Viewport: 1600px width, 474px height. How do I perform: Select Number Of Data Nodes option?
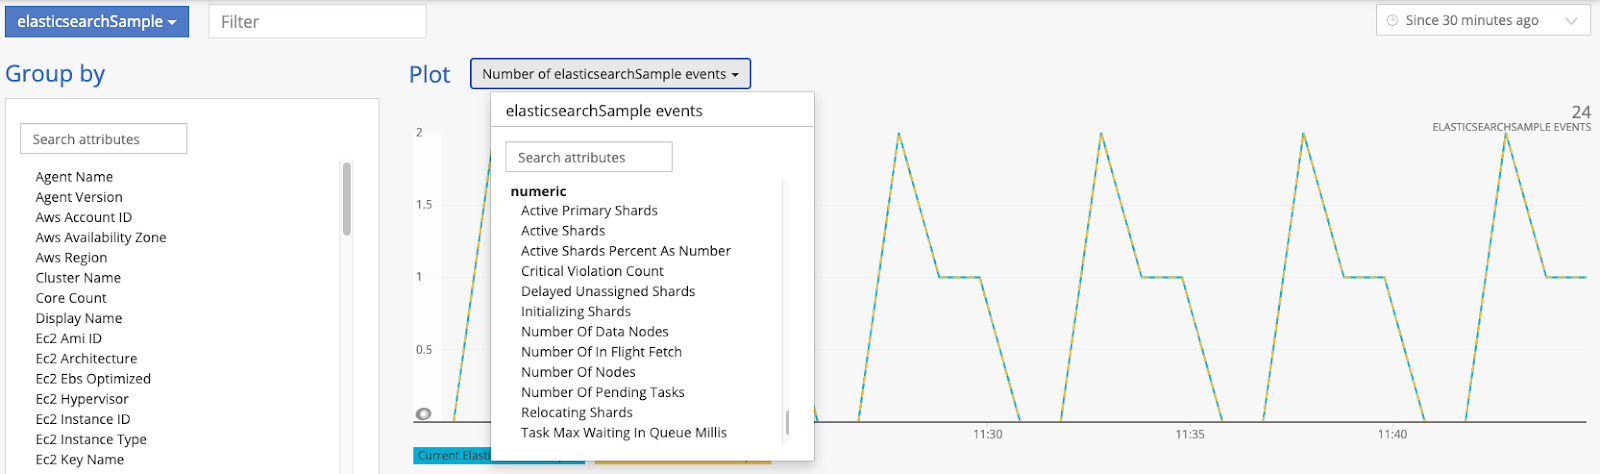point(594,332)
